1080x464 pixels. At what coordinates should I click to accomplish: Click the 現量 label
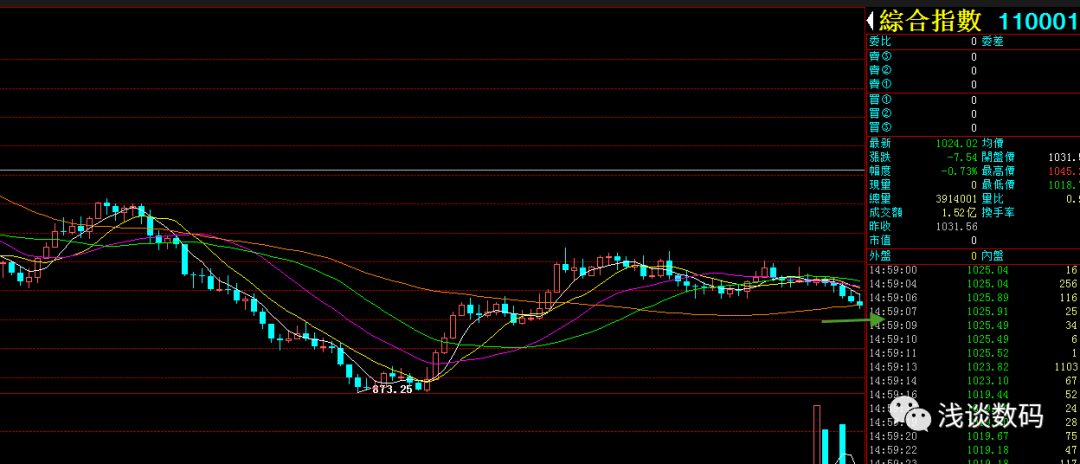tap(880, 185)
